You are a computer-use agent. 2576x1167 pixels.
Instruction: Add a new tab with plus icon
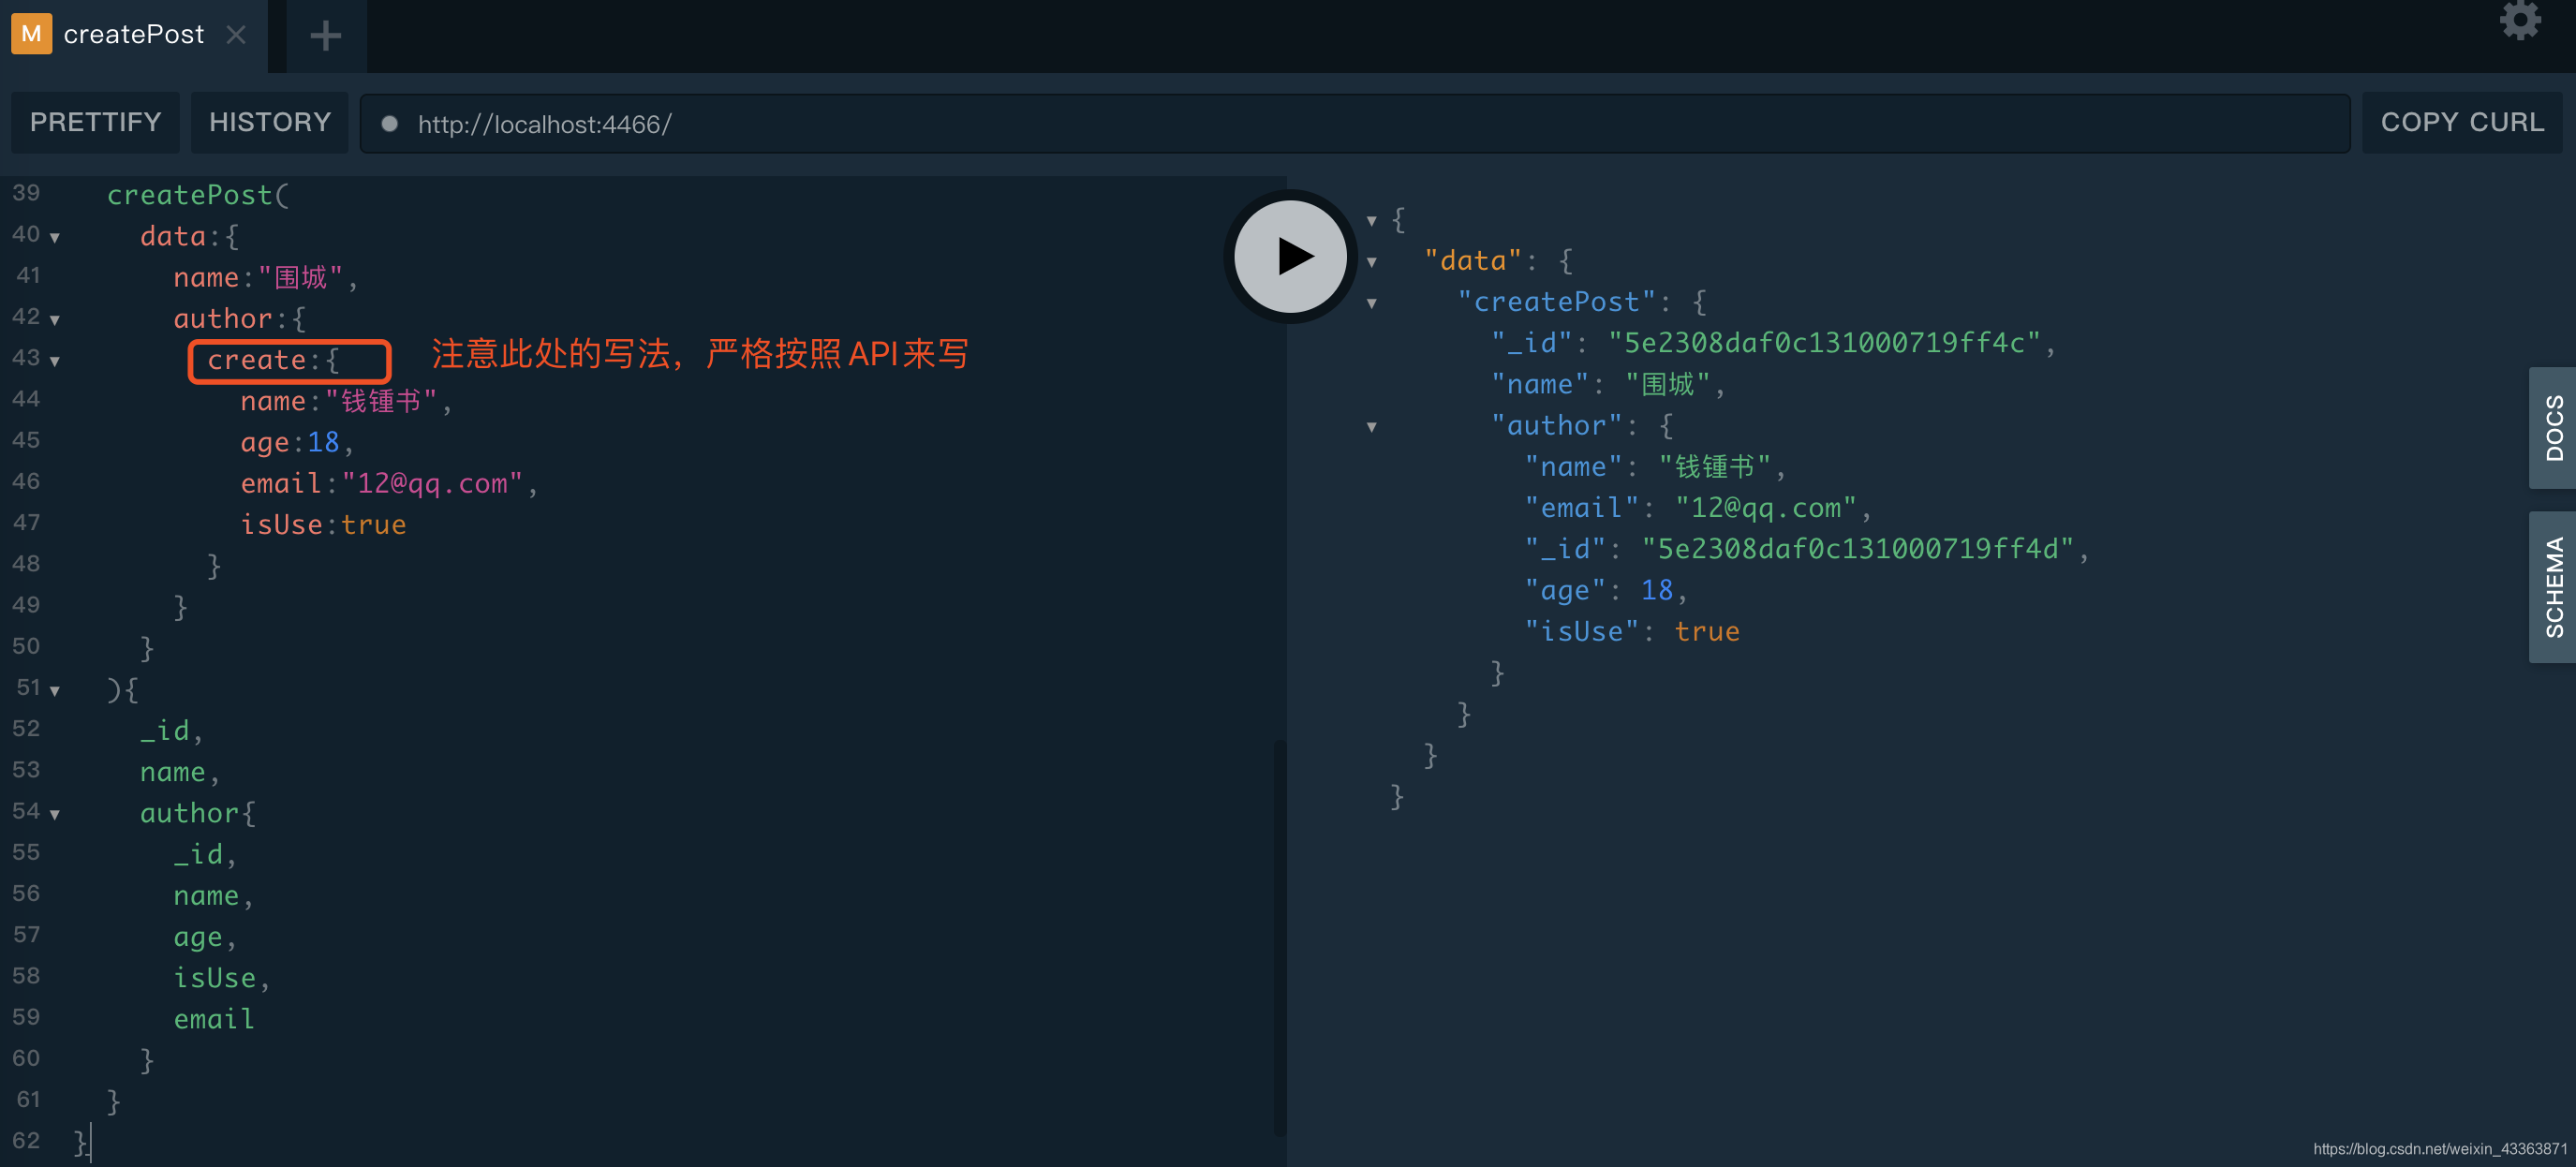pos(325,36)
